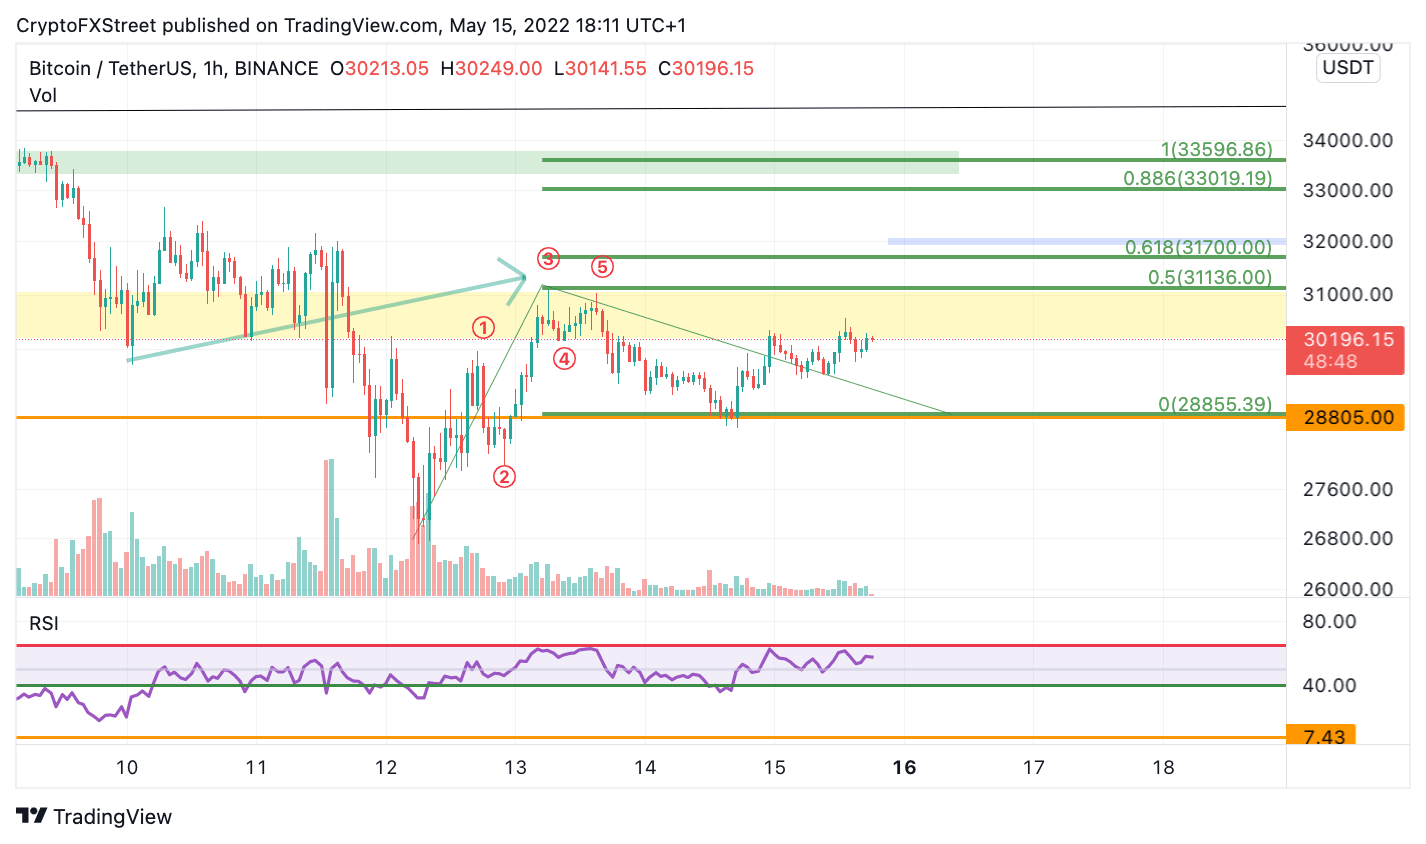
Task: Toggle the USDT currency unit
Action: tap(1347, 68)
